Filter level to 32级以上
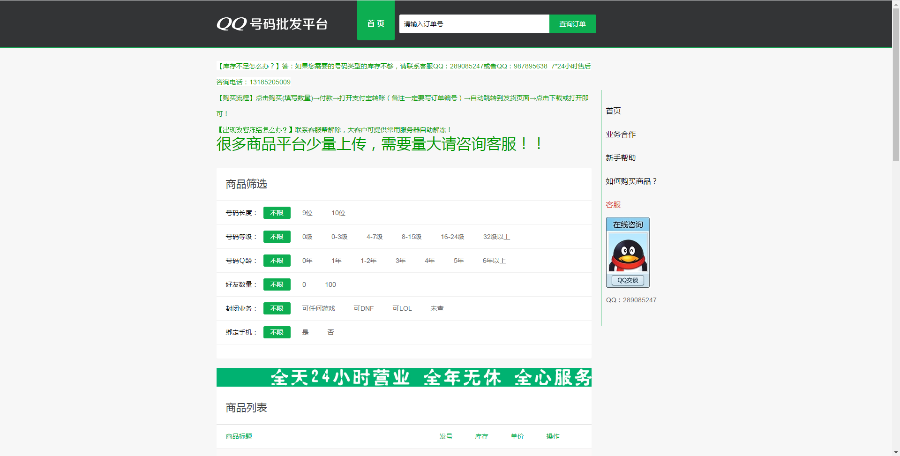The width and height of the screenshot is (900, 456). (496, 237)
